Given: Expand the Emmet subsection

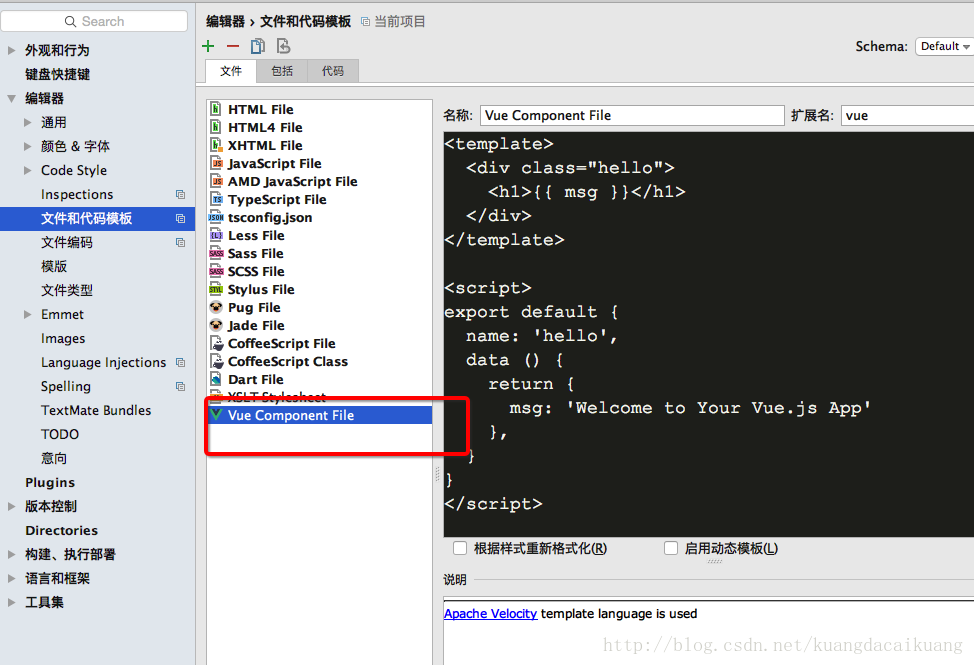Looking at the screenshot, I should coord(27,314).
